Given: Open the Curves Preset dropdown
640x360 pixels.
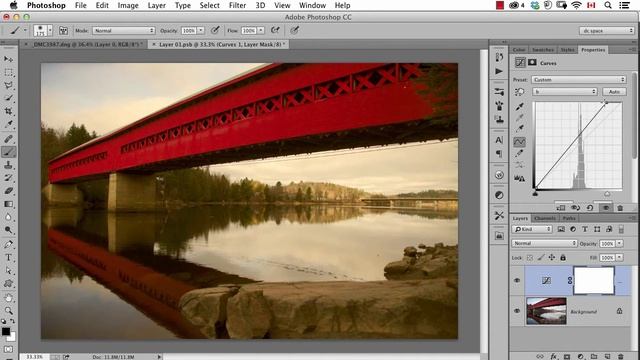Looking at the screenshot, I should pyautogui.click(x=579, y=80).
